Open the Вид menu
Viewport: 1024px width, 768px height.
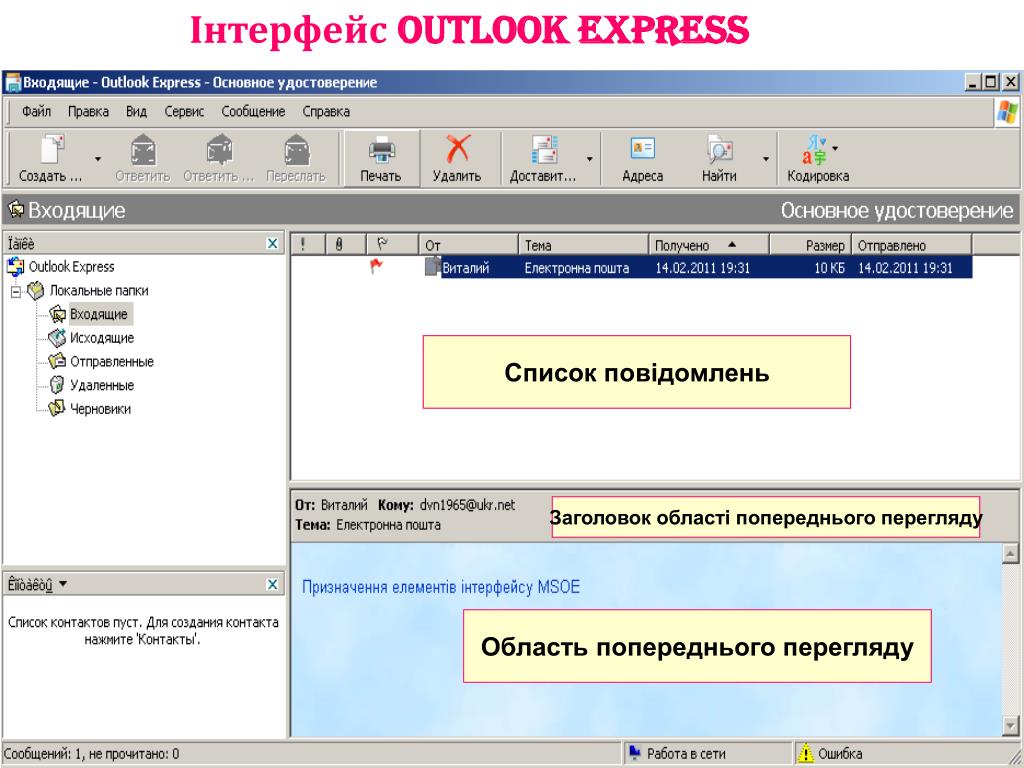click(136, 112)
